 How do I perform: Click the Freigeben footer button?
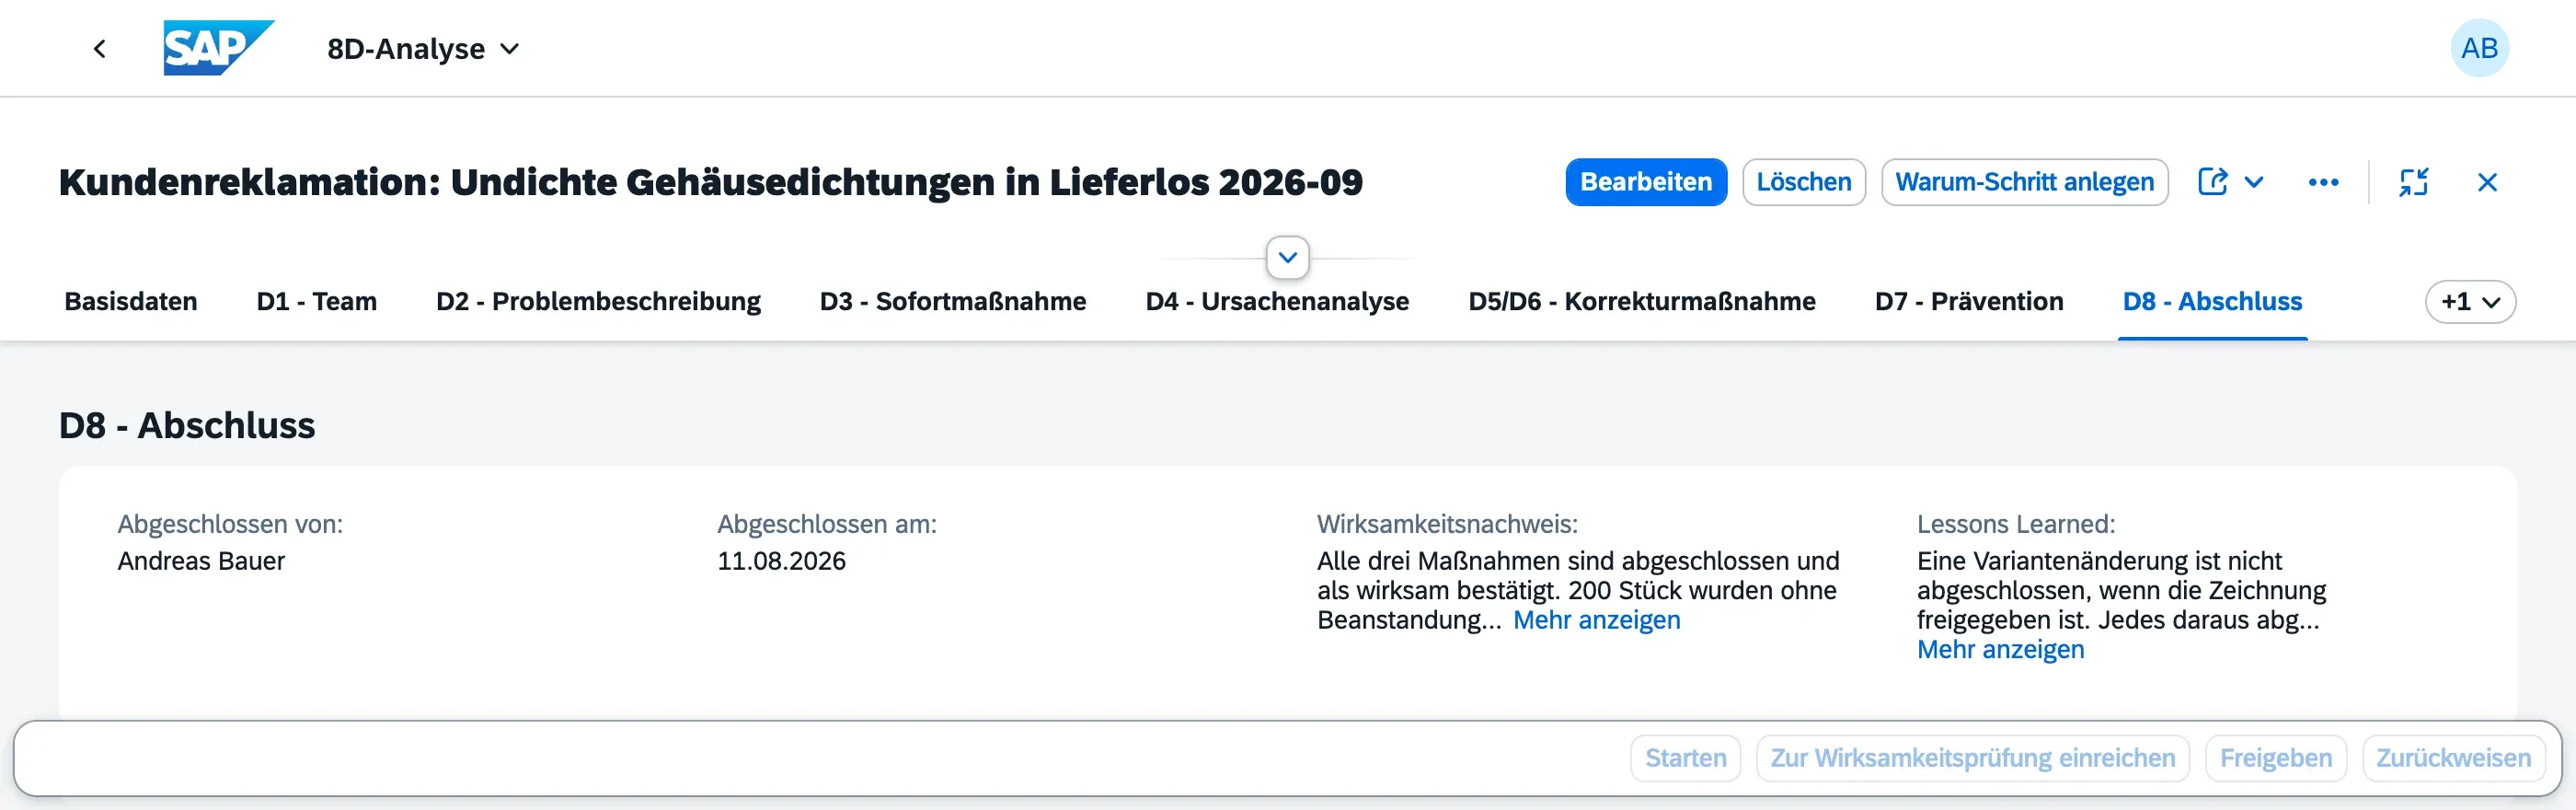[x=2276, y=758]
